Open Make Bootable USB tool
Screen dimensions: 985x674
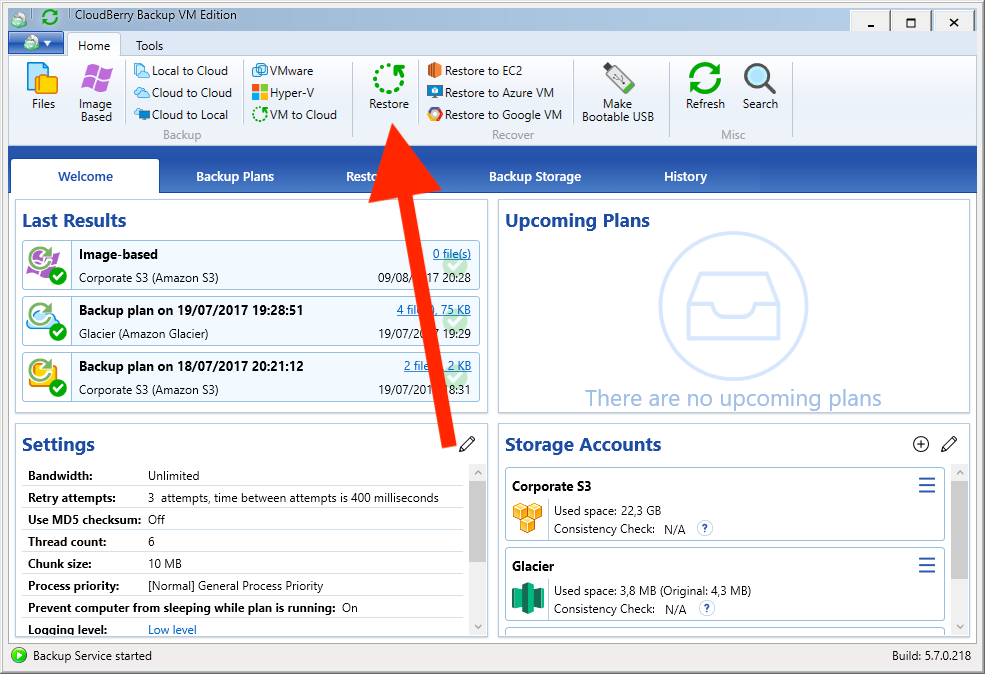point(618,92)
